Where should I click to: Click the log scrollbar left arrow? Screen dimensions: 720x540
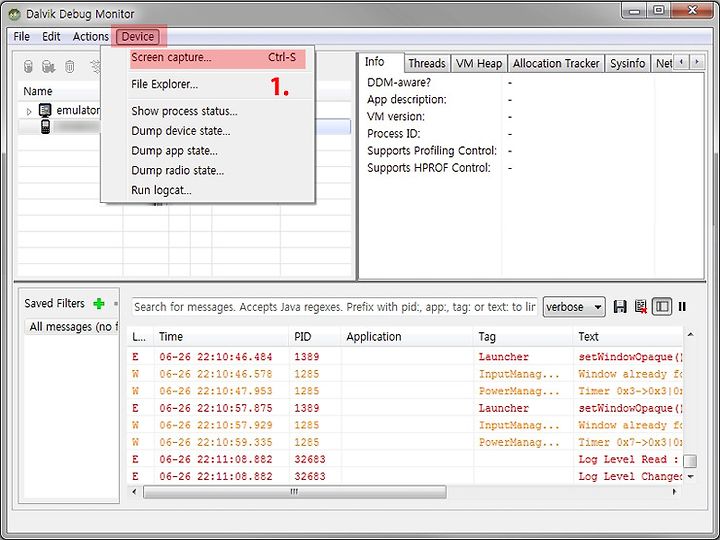[135, 492]
